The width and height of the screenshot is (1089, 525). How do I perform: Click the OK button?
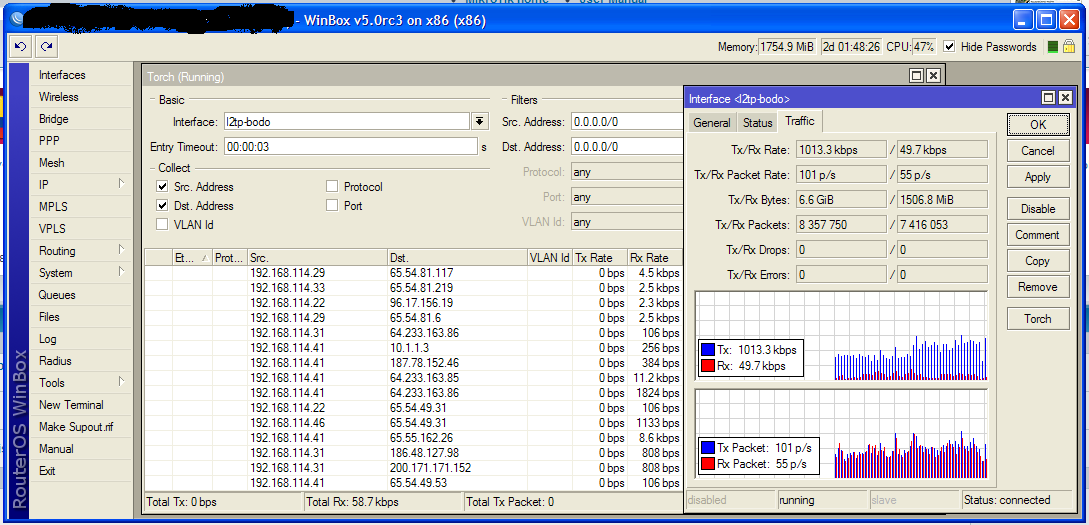pyautogui.click(x=1038, y=124)
